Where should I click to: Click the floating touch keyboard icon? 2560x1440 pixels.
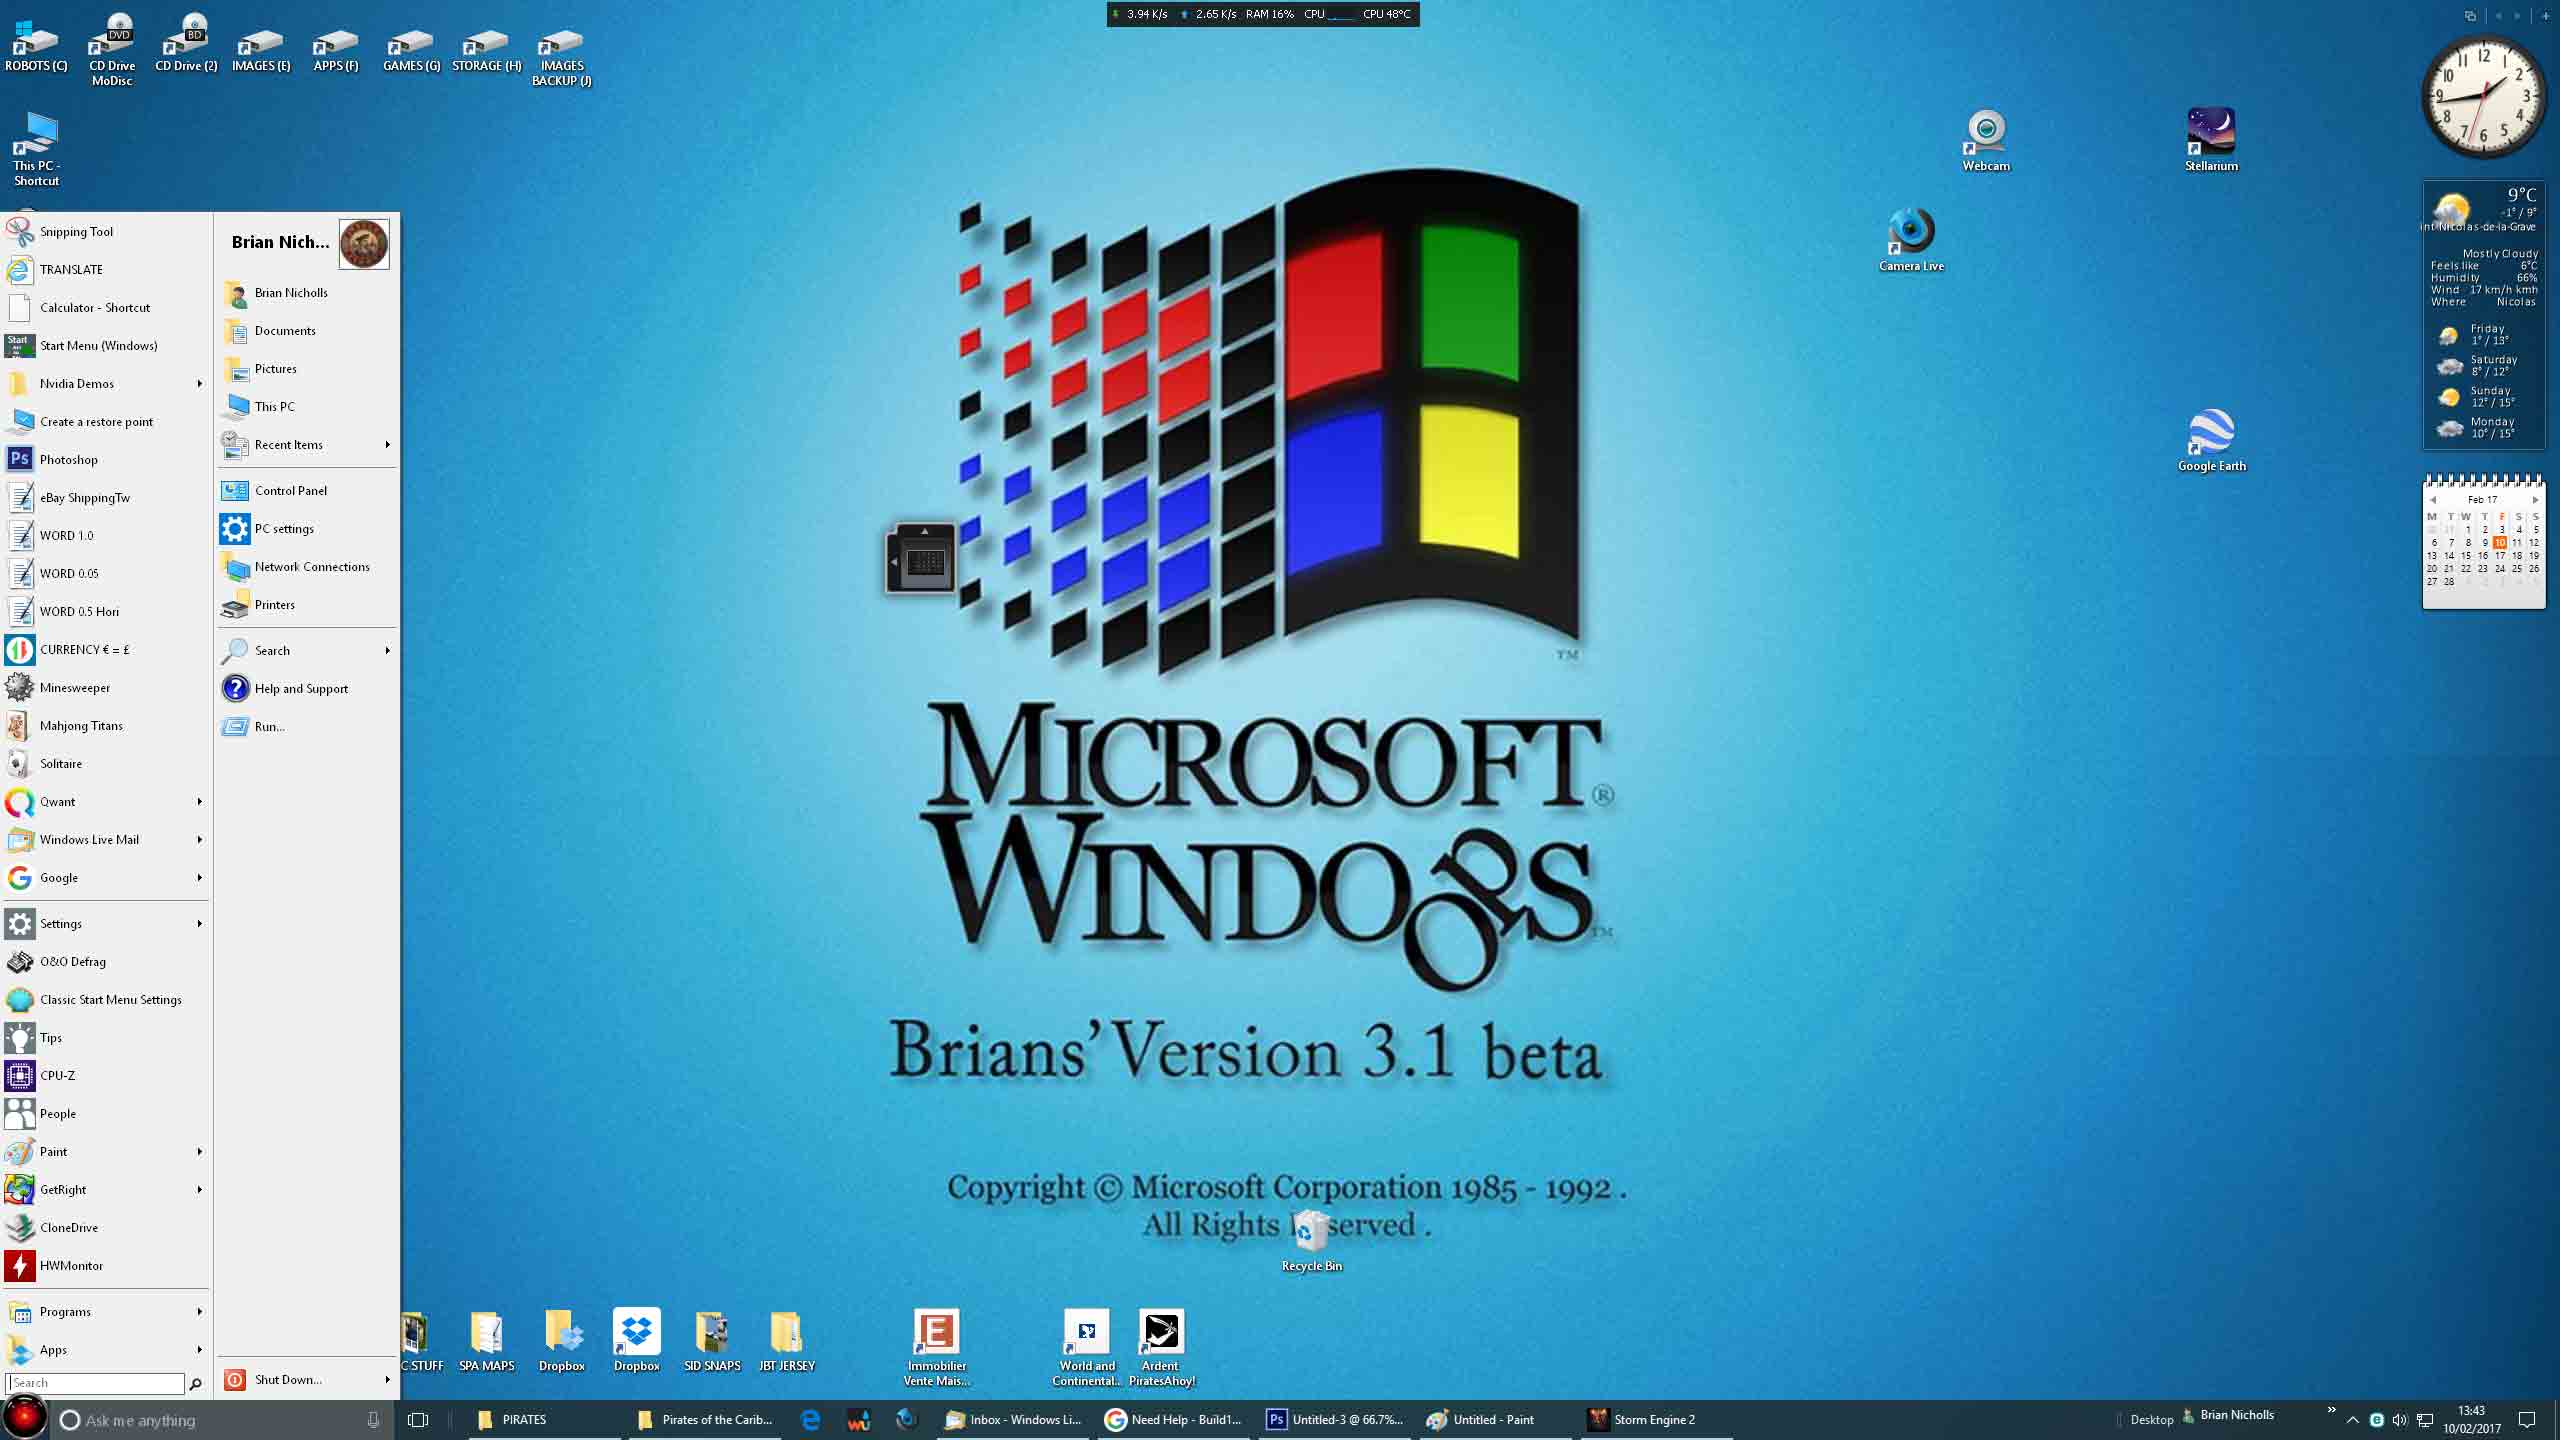(921, 559)
